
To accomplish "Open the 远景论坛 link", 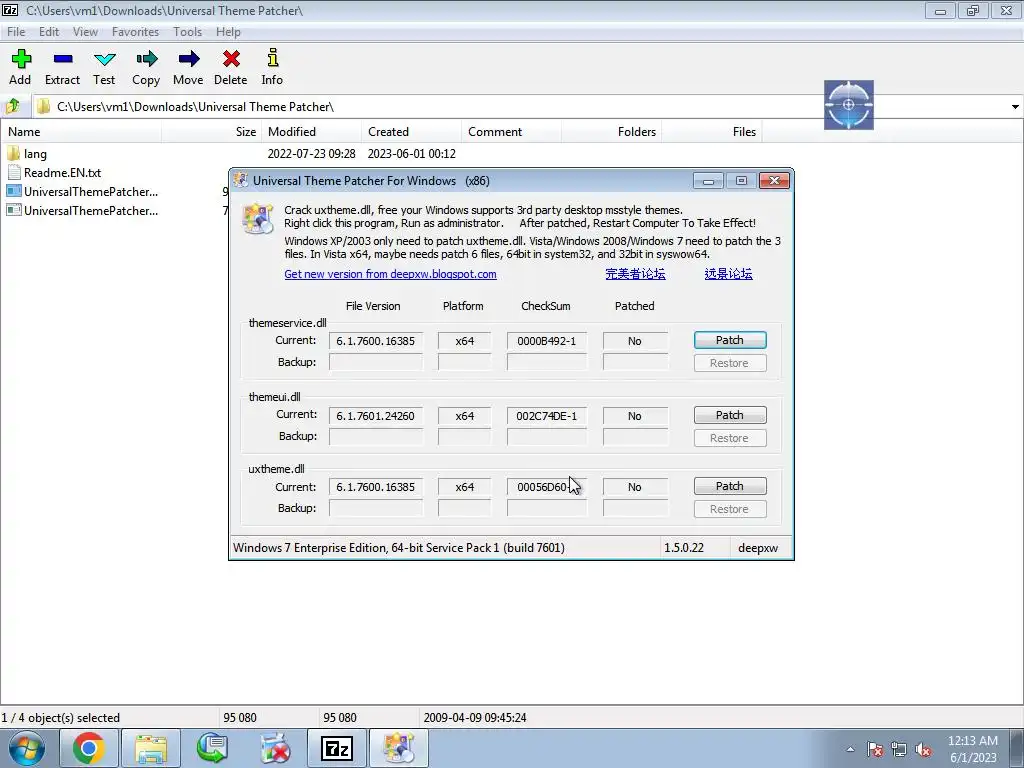I will [728, 274].
